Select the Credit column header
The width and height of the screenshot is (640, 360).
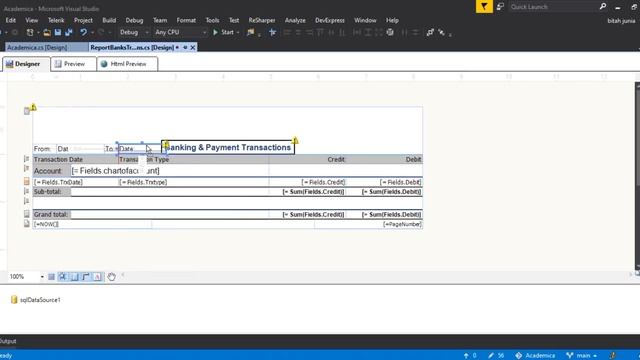[308, 159]
